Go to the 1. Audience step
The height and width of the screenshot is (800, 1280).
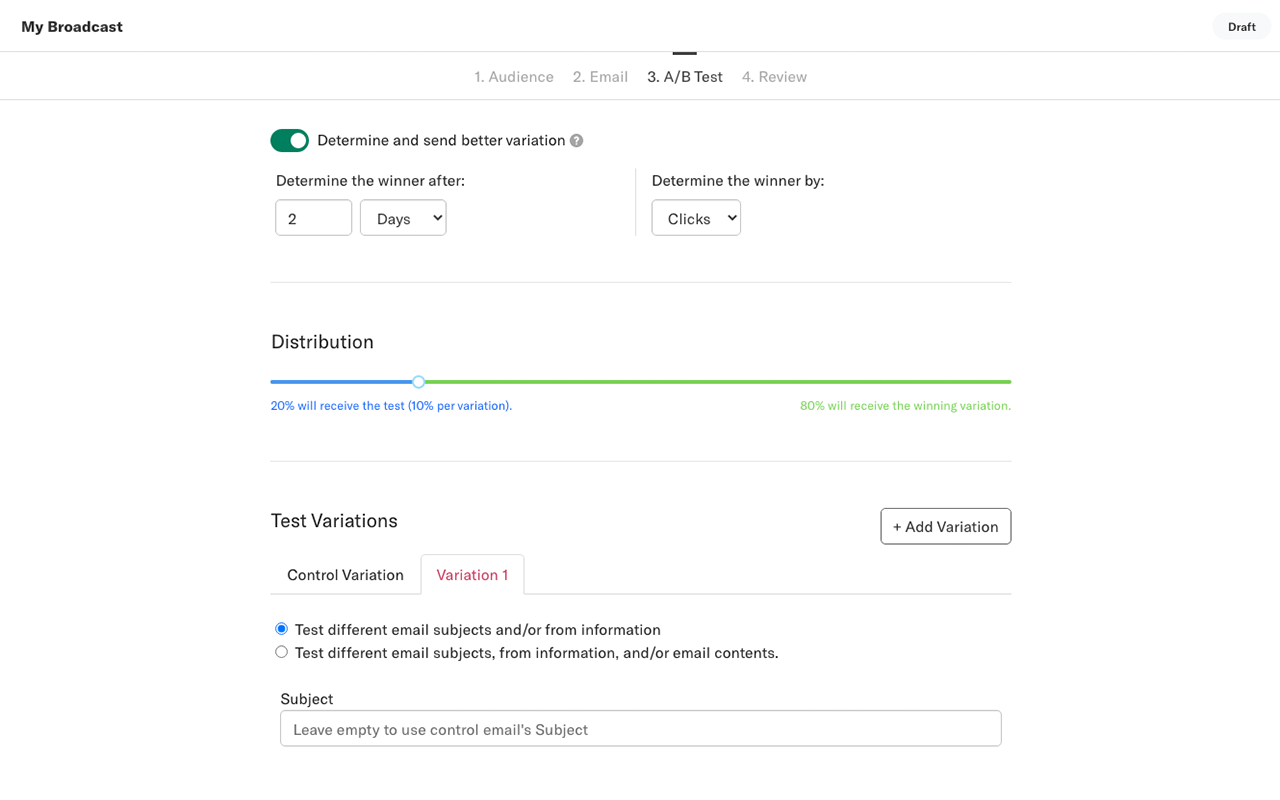pos(514,77)
